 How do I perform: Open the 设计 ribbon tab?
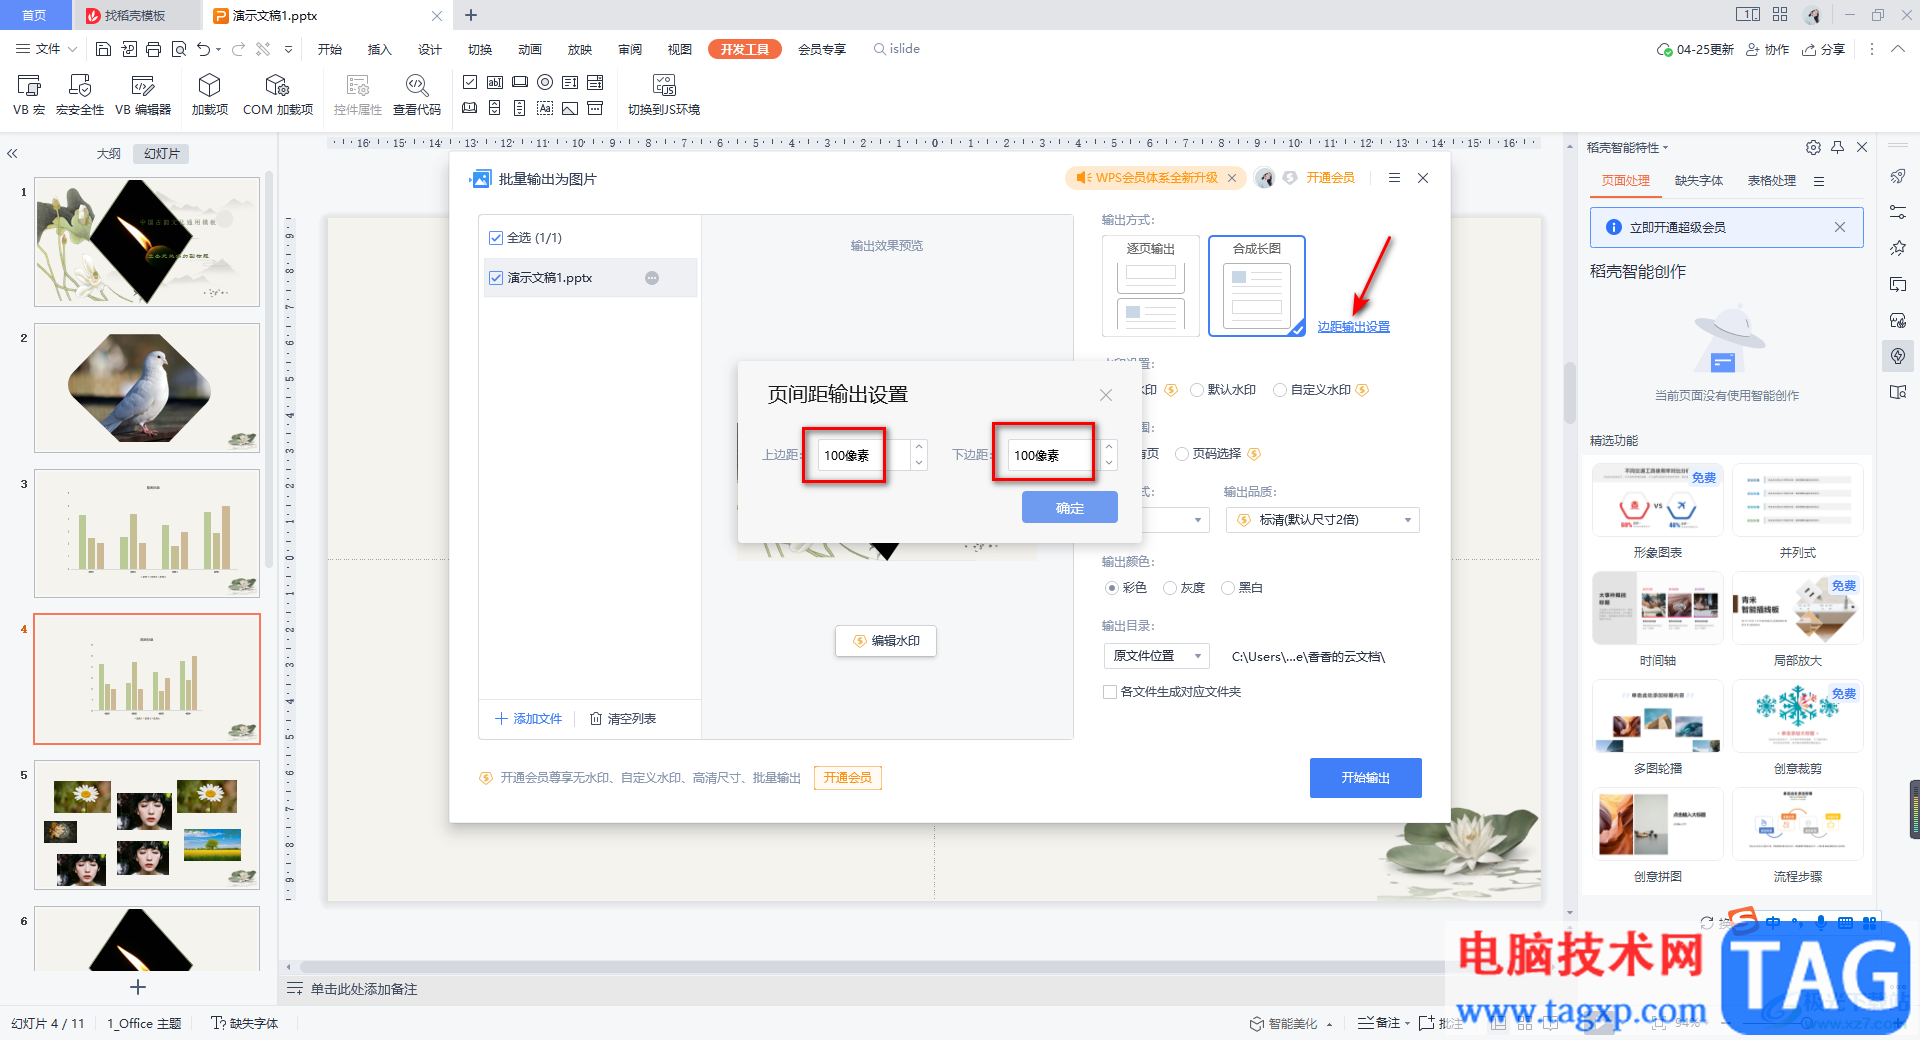click(430, 49)
